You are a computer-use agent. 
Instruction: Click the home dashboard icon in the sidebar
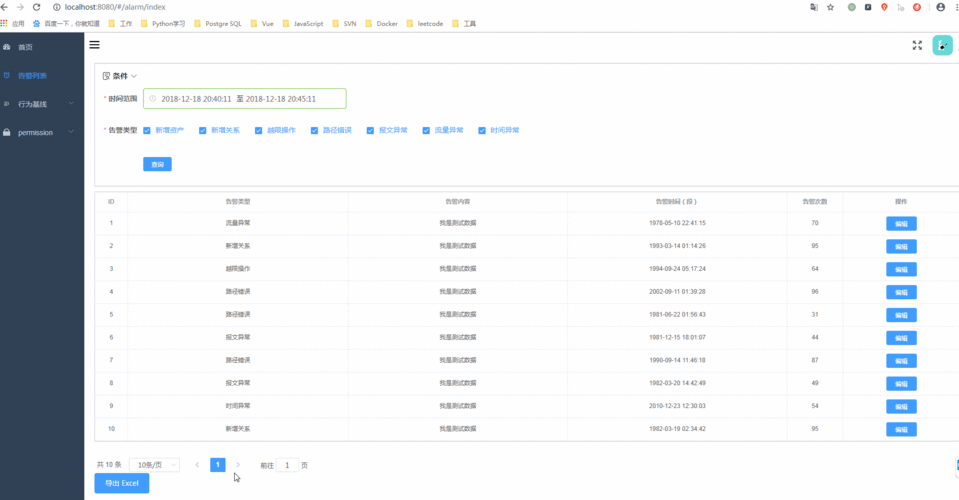point(7,47)
